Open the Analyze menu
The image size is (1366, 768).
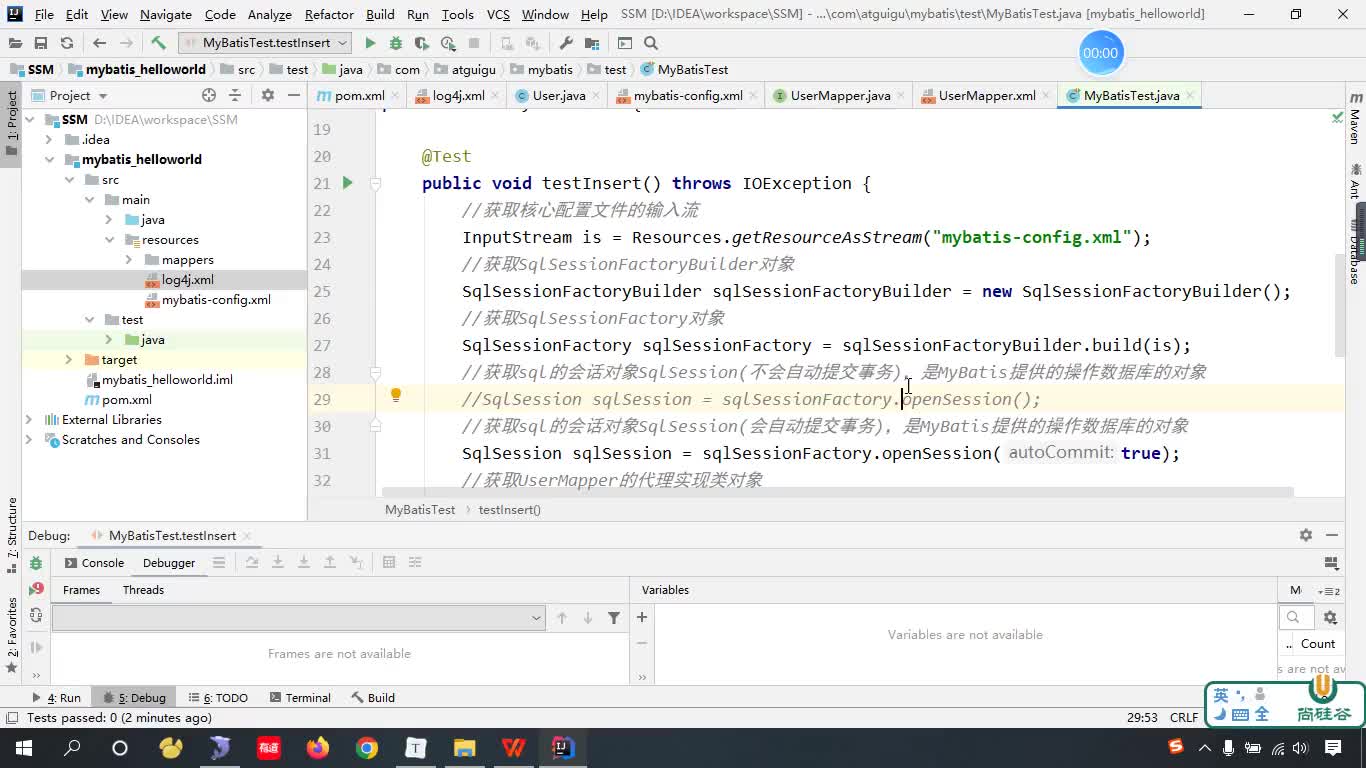point(270,14)
